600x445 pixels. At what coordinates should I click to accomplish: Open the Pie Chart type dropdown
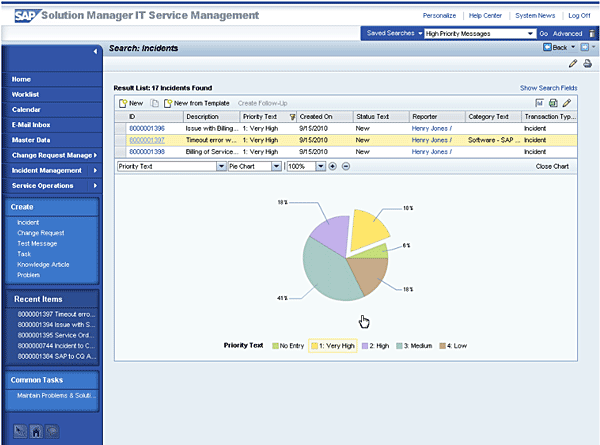coord(276,166)
